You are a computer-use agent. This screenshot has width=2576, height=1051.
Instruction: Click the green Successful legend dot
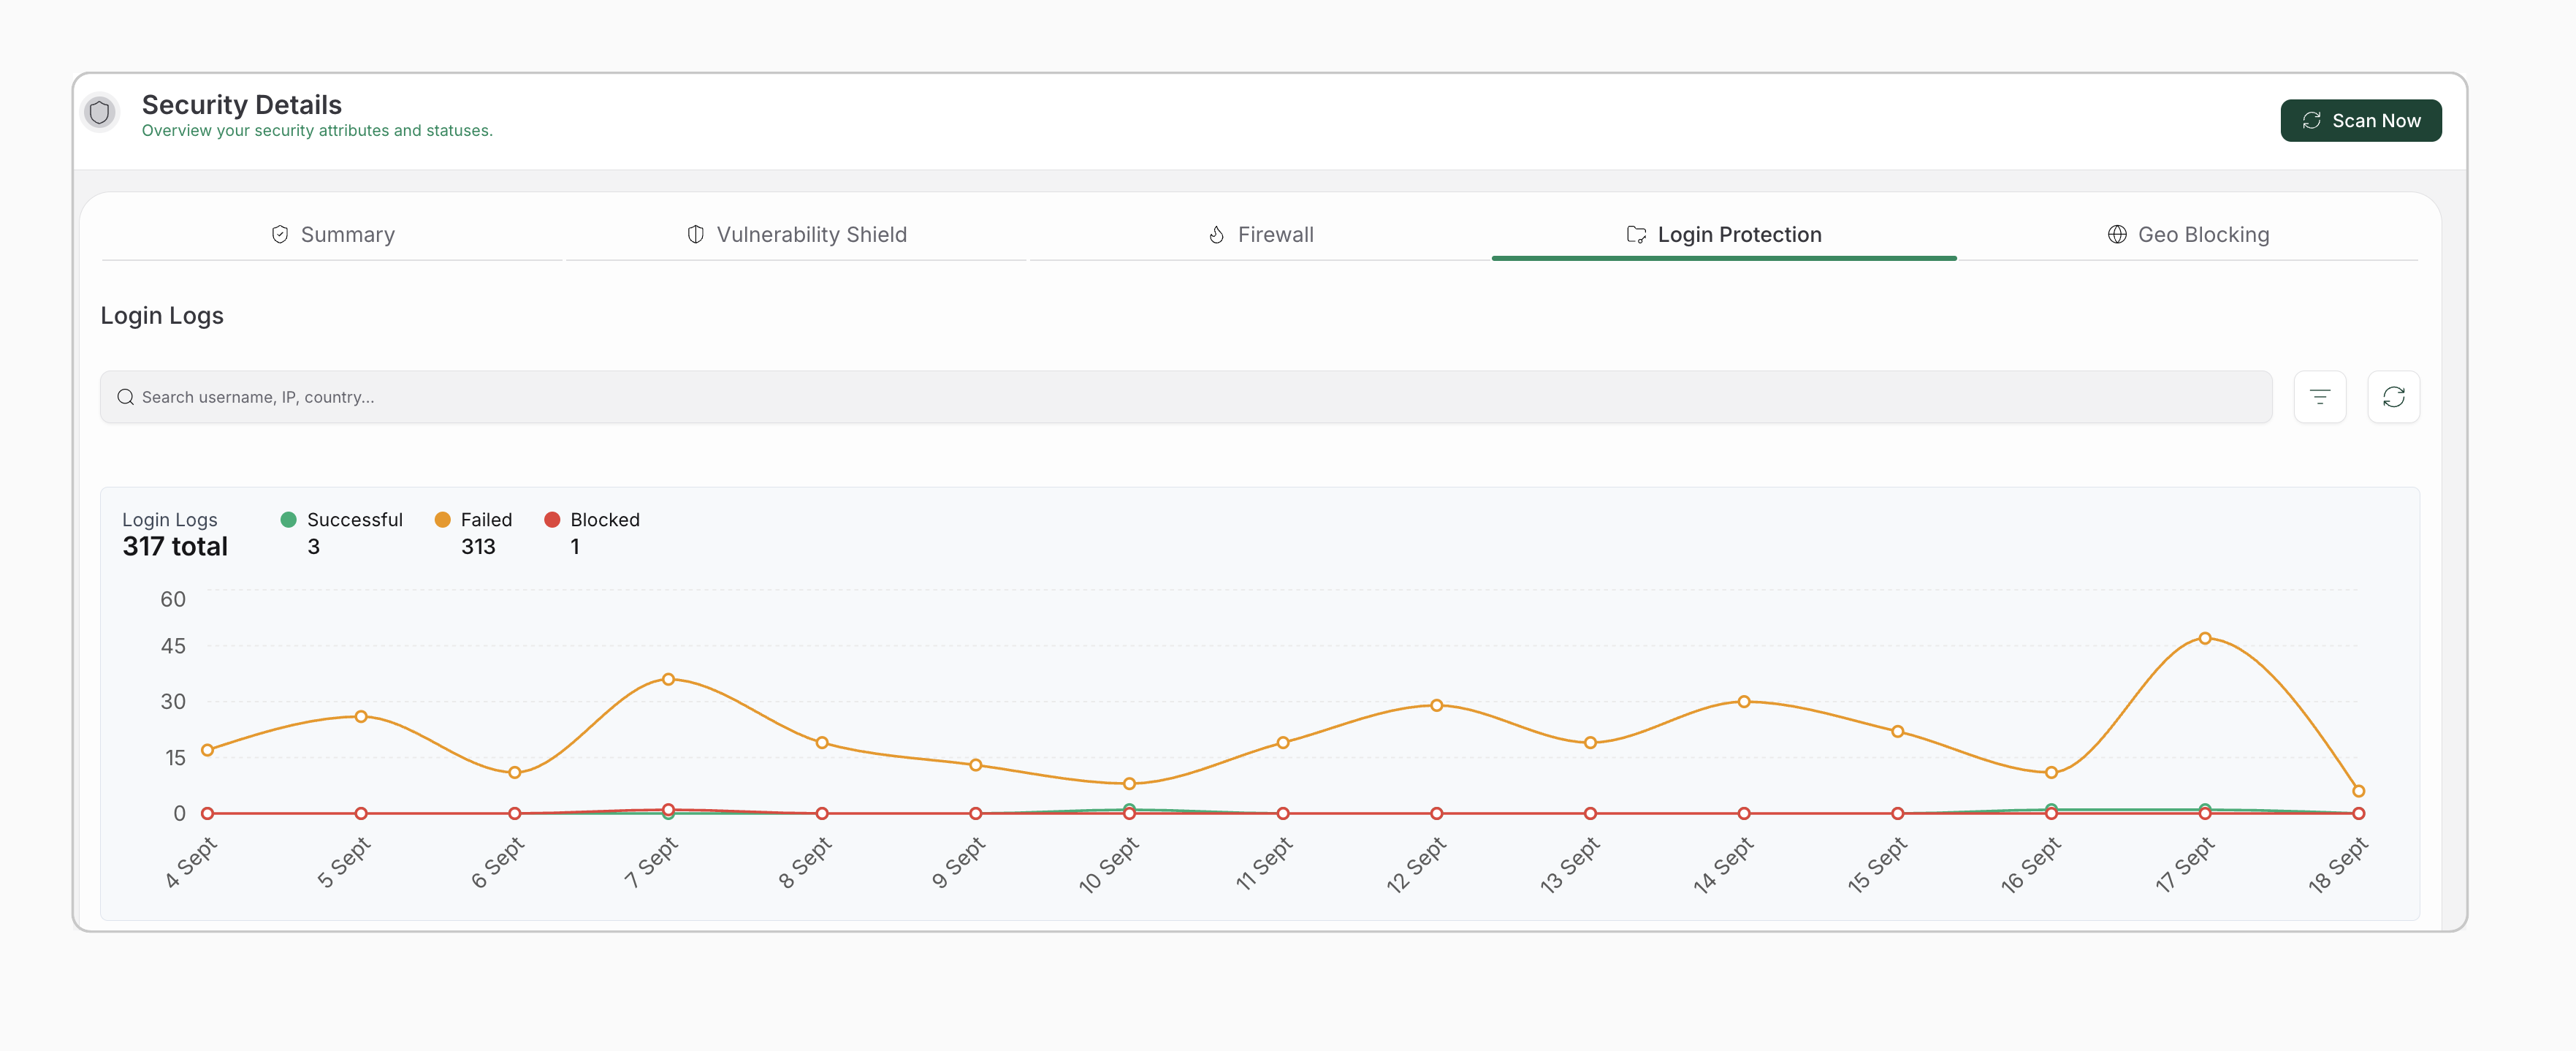pyautogui.click(x=288, y=520)
